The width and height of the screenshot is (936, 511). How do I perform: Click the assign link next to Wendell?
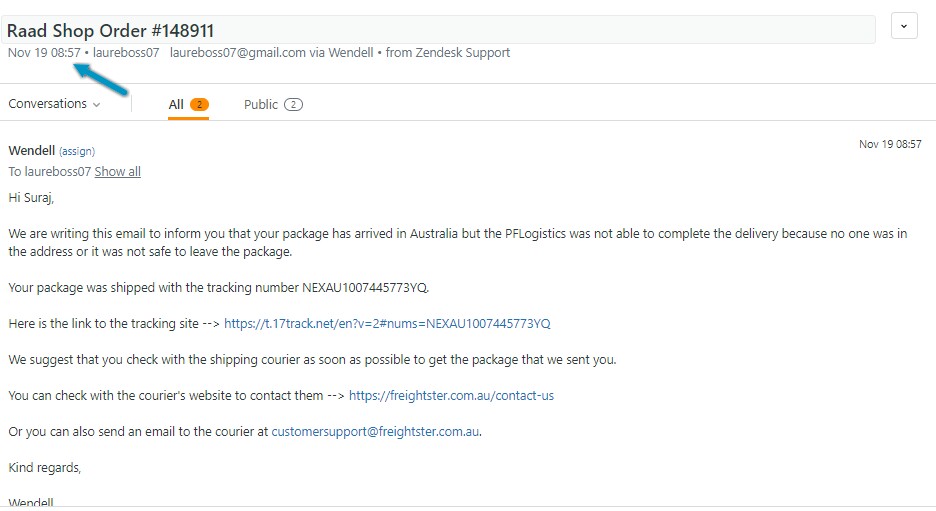pyautogui.click(x=77, y=151)
